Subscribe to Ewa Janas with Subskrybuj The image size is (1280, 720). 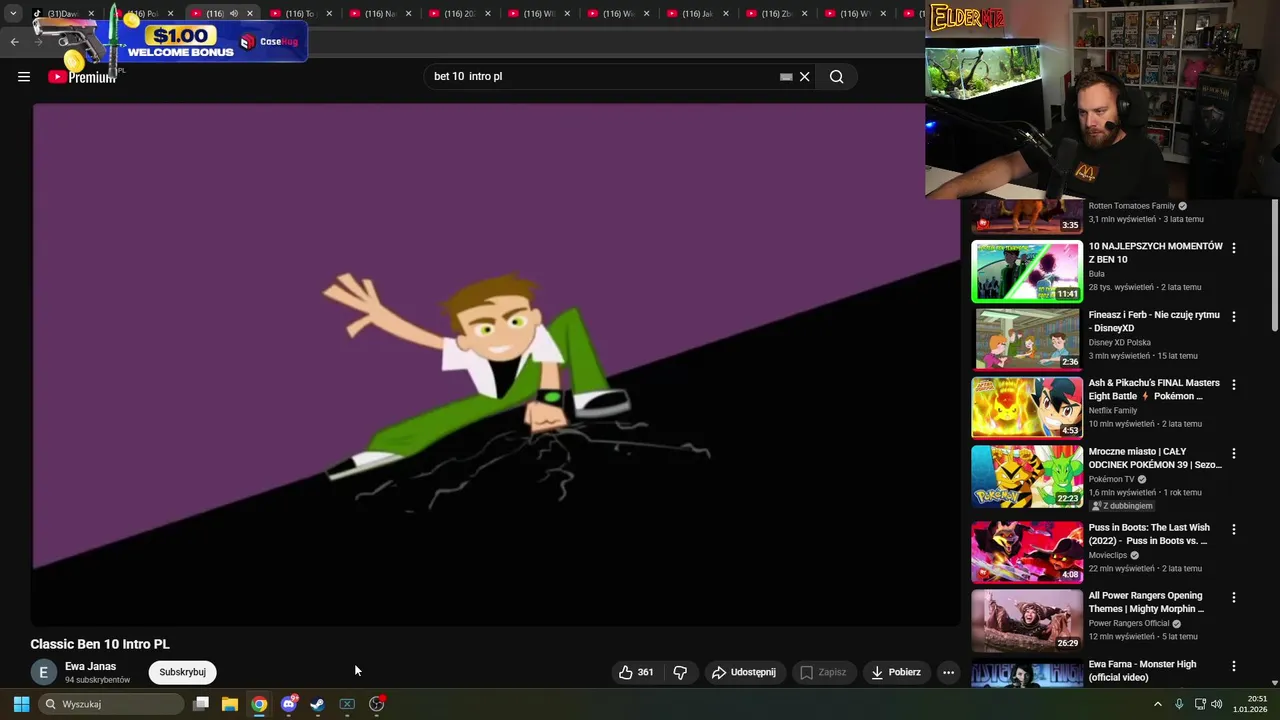click(x=182, y=672)
